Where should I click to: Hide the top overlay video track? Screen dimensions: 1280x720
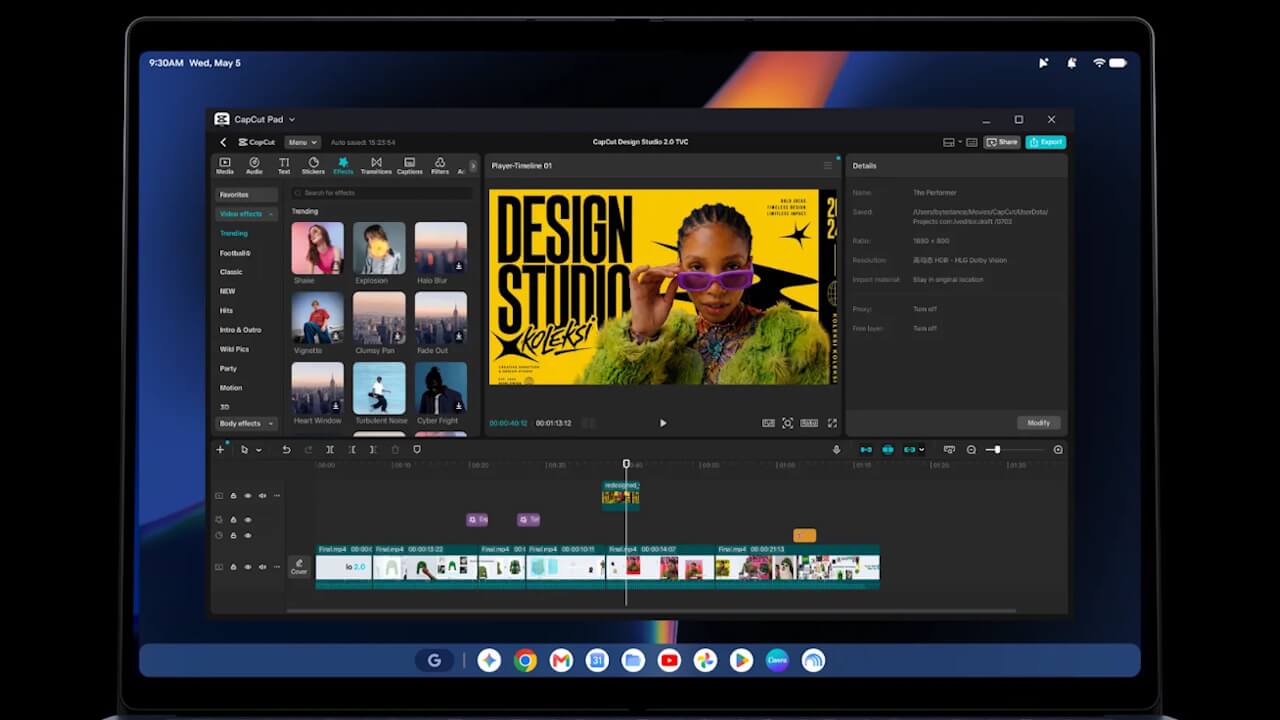point(248,496)
